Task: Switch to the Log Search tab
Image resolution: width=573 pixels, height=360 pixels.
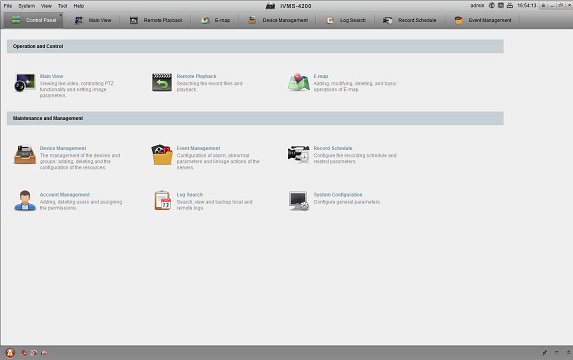Action: (x=346, y=20)
